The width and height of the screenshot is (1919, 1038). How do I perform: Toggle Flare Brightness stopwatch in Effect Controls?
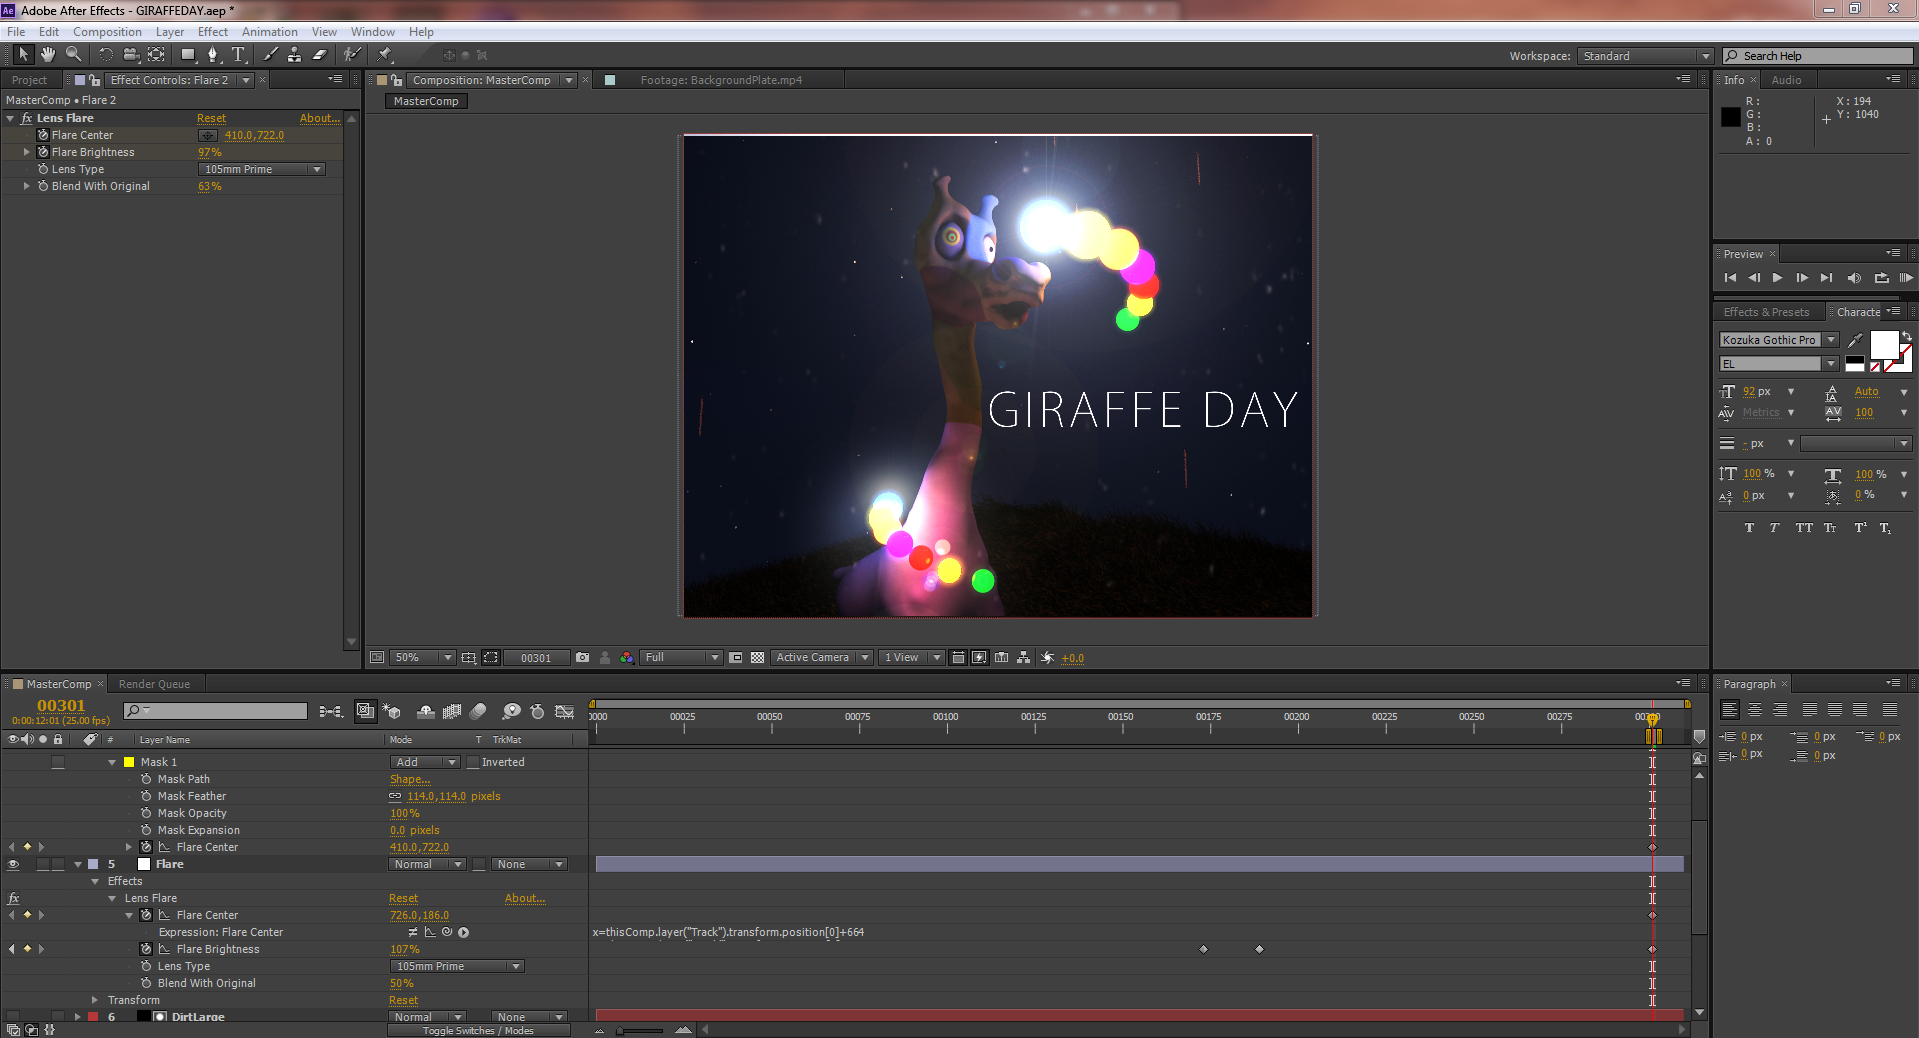point(43,152)
